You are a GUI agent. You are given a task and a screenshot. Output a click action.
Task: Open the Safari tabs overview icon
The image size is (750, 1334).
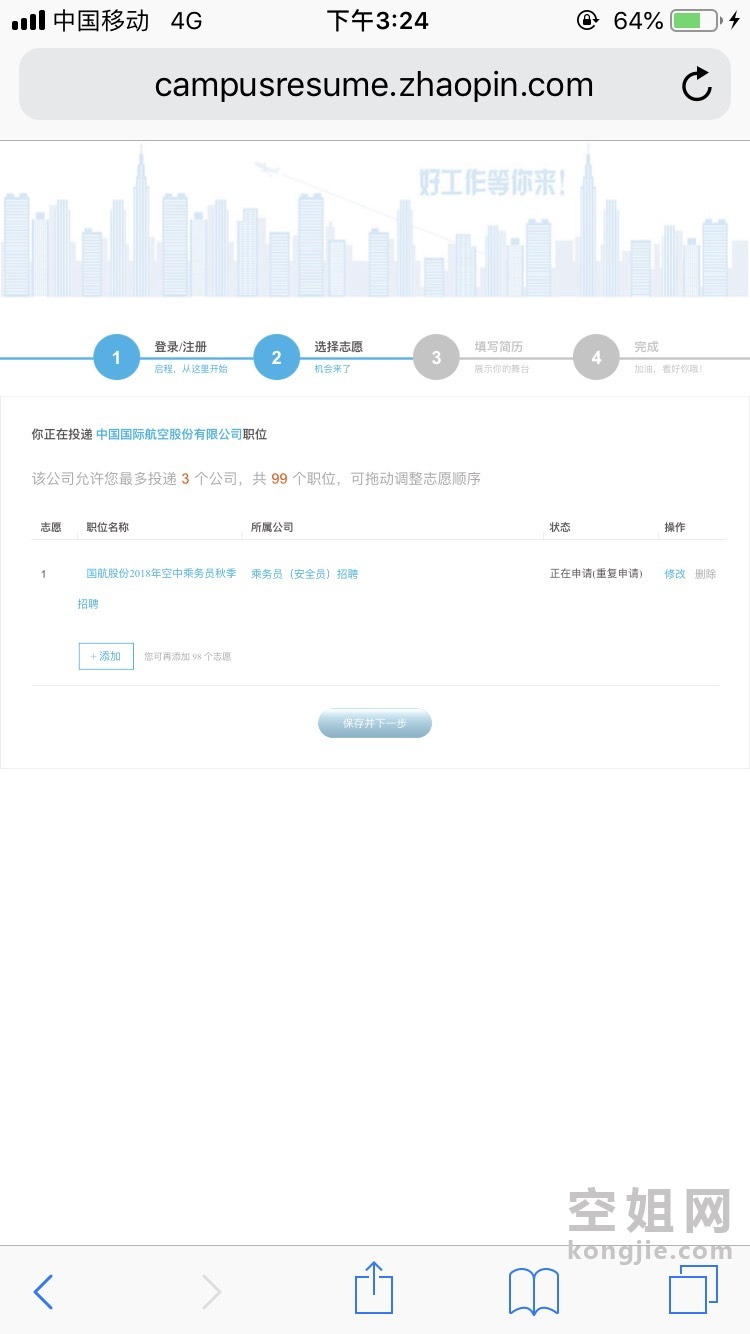tap(693, 1290)
